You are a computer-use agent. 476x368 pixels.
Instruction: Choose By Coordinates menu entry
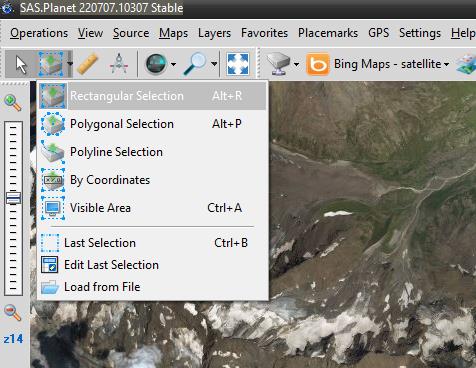click(152, 180)
